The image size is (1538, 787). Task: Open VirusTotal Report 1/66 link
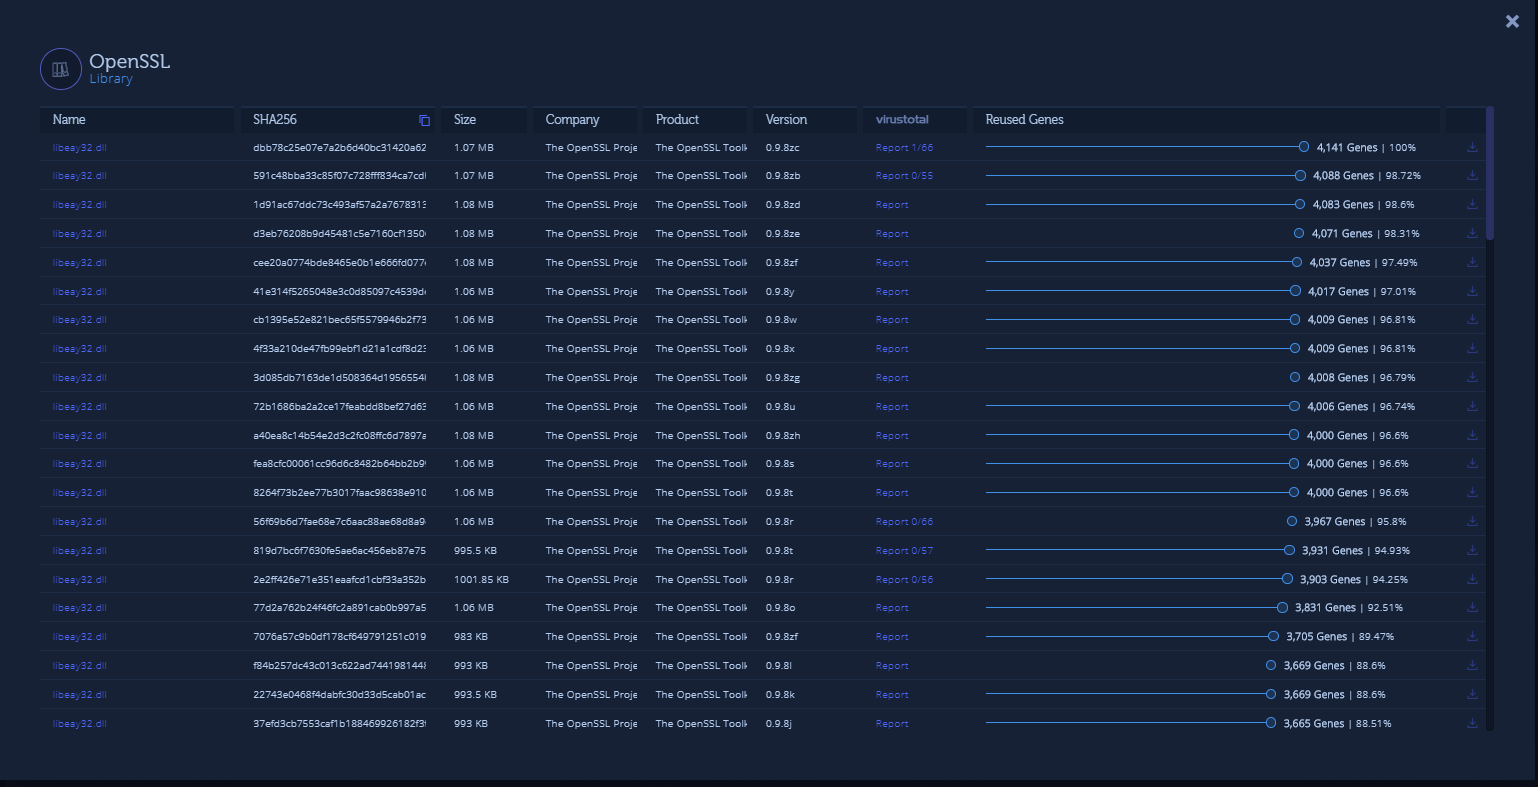[x=904, y=148]
